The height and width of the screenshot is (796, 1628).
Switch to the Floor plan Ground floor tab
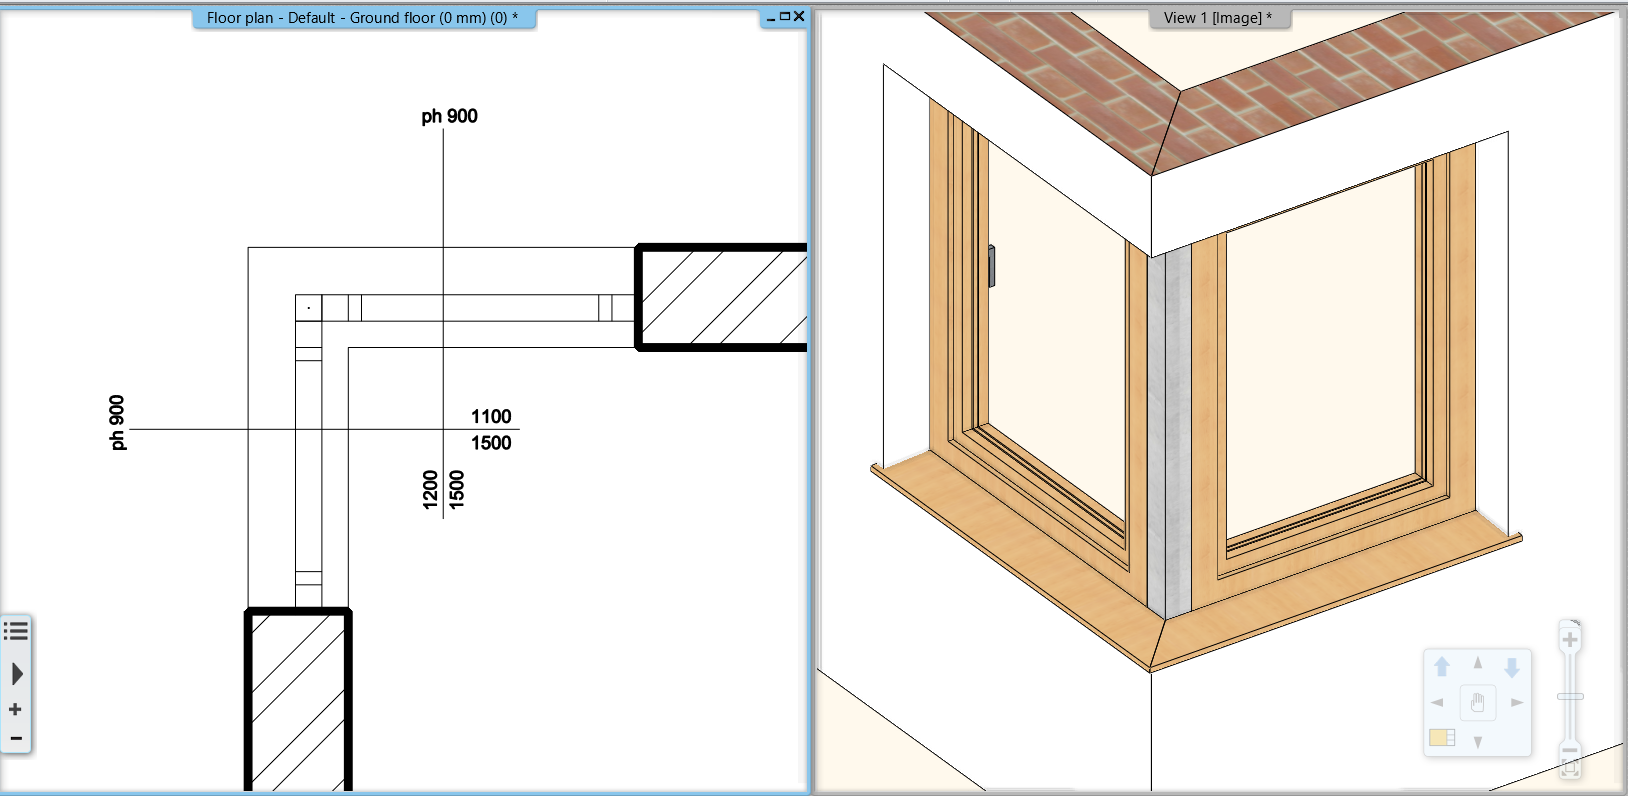[x=362, y=18]
